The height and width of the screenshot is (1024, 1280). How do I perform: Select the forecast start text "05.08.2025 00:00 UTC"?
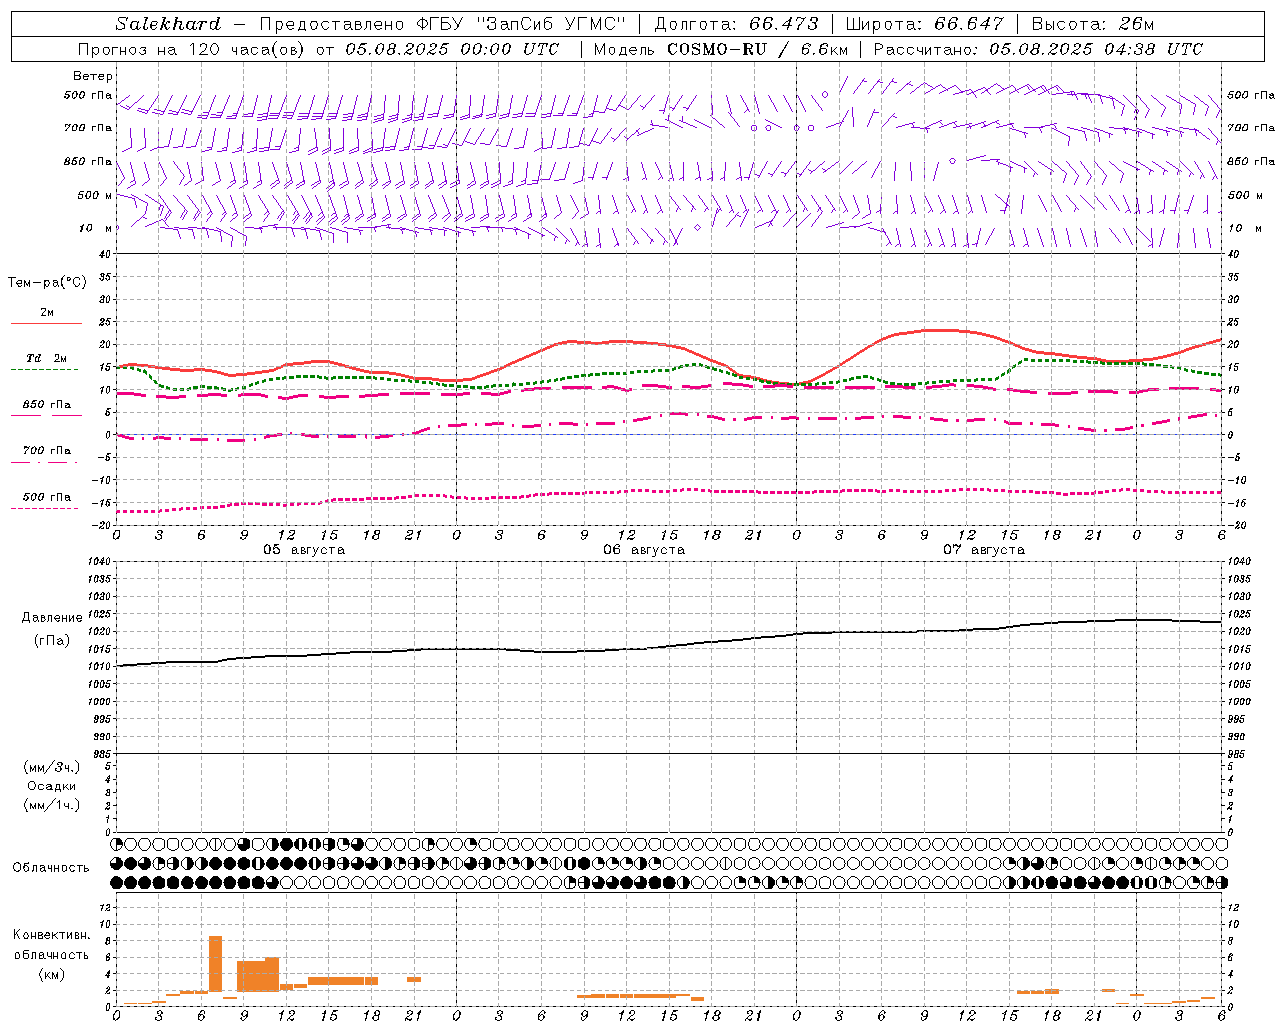(452, 49)
